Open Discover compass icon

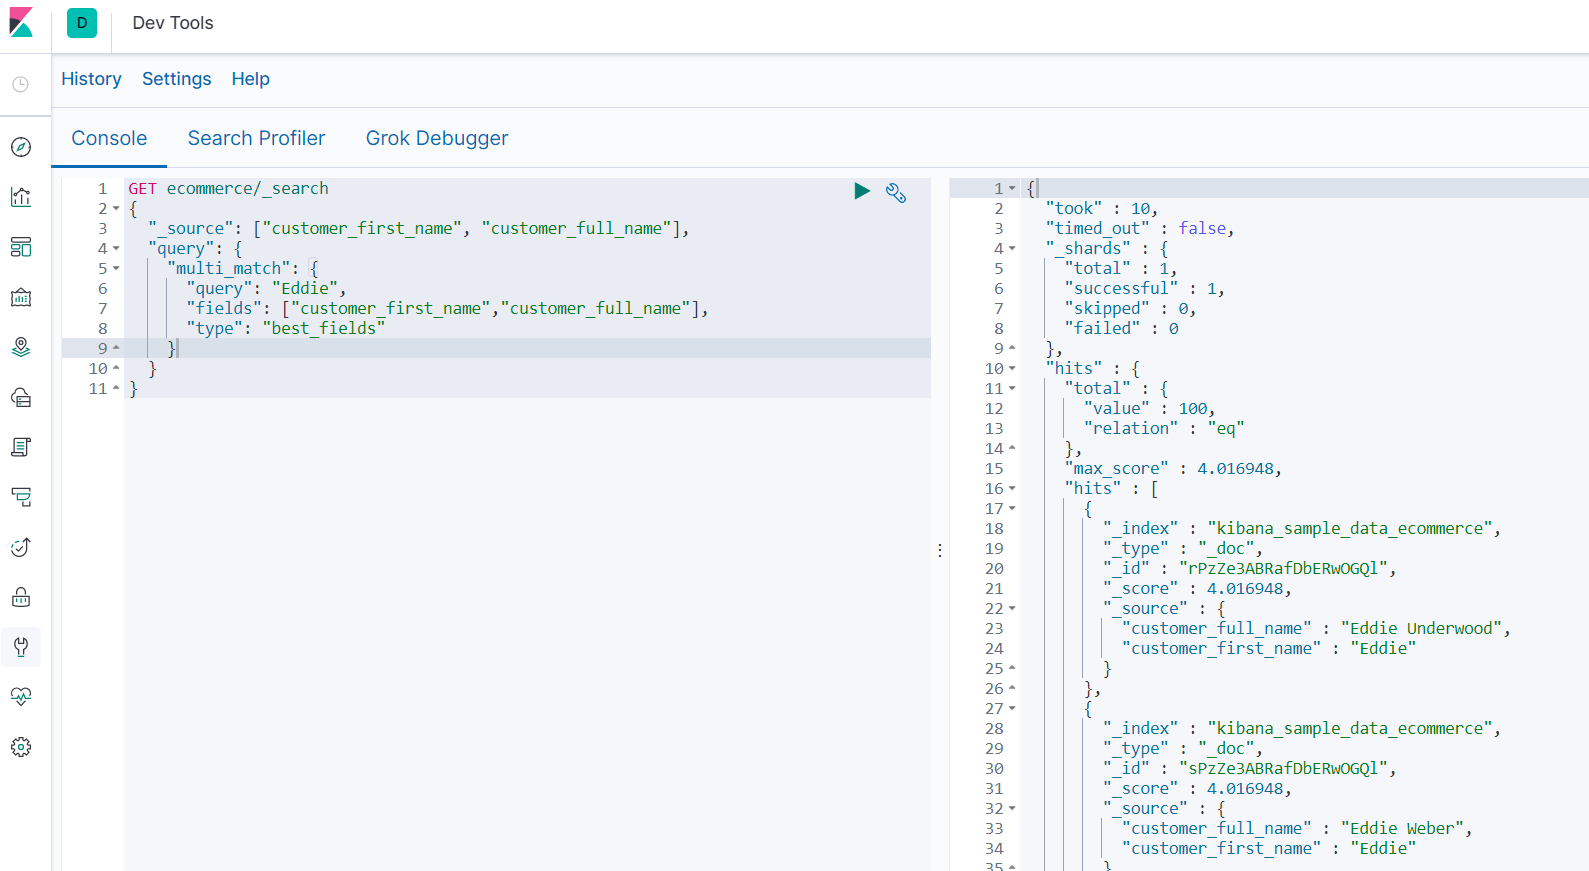point(21,147)
